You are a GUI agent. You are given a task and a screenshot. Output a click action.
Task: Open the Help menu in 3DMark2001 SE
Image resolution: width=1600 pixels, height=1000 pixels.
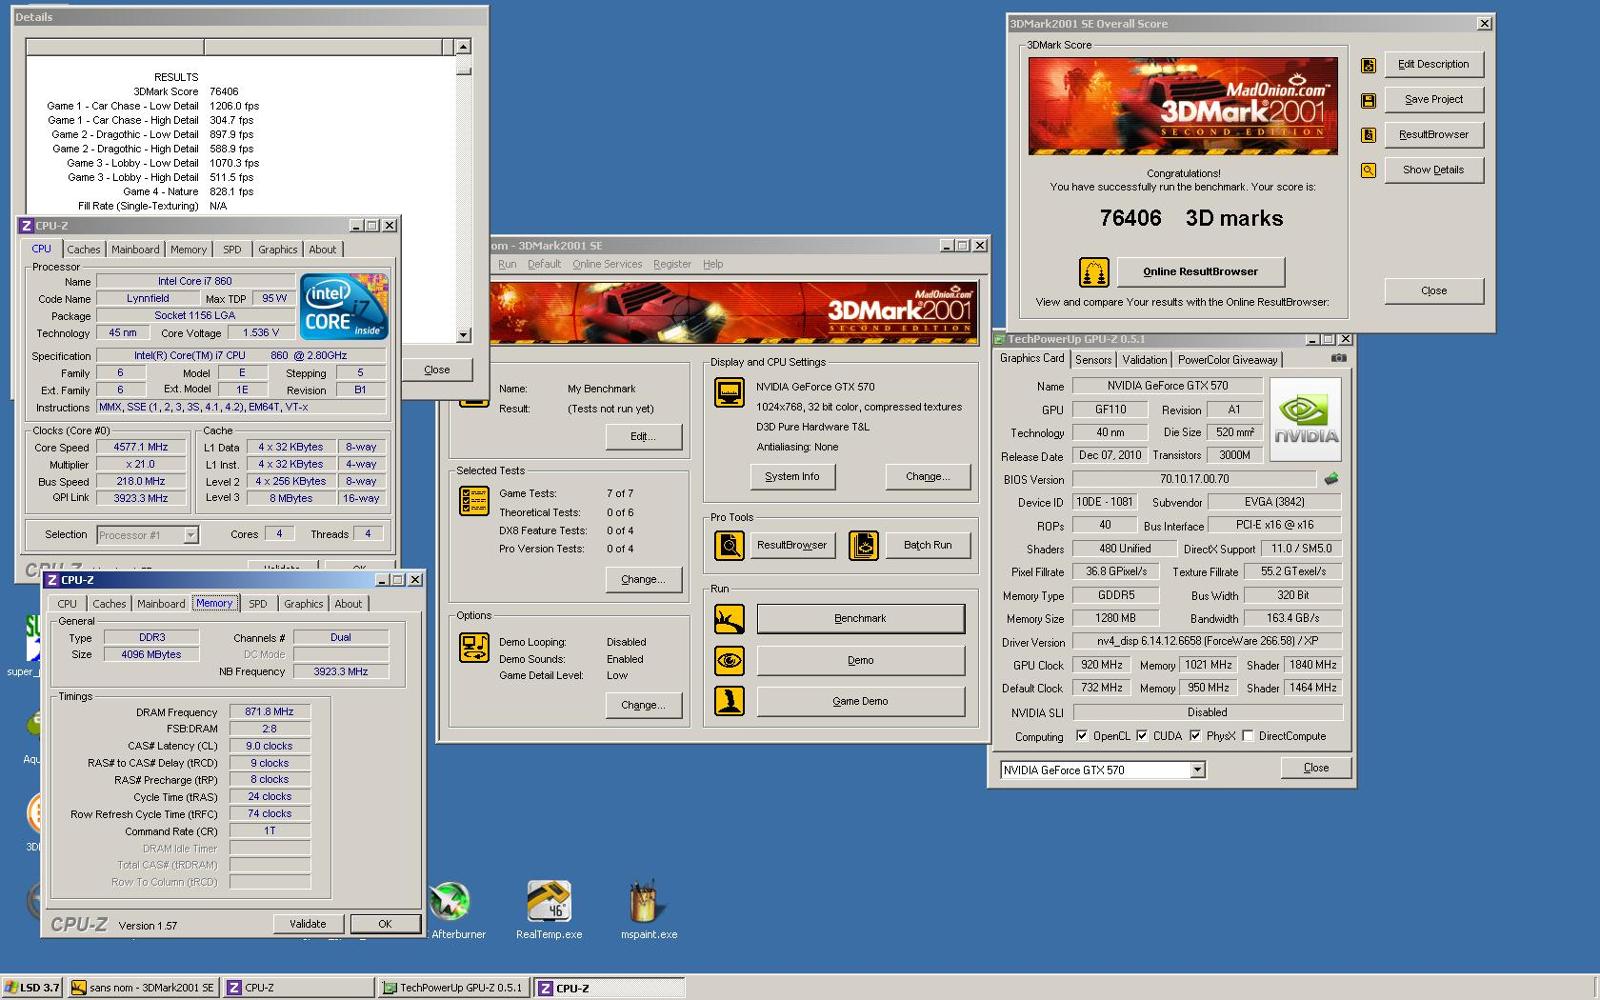712,264
